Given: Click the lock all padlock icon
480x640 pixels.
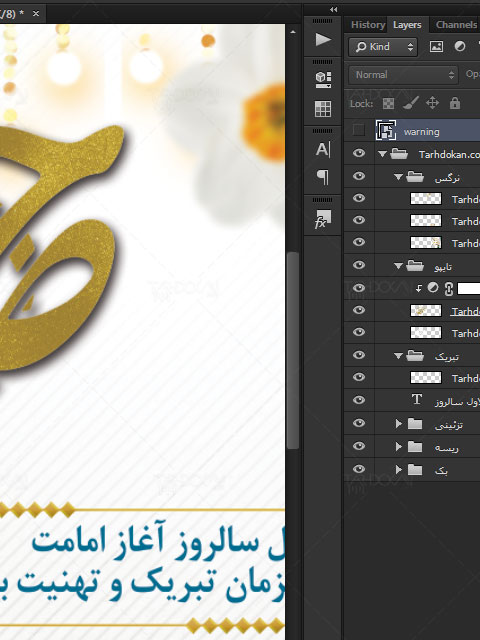Looking at the screenshot, I should 455,103.
